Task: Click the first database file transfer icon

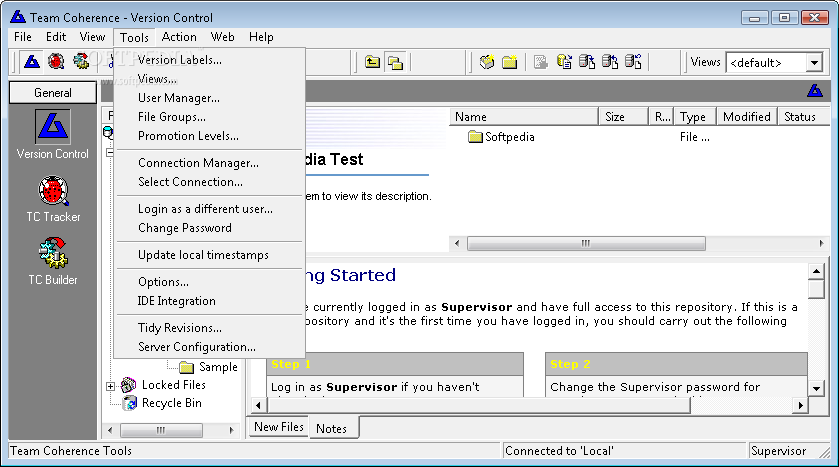Action: pos(564,63)
